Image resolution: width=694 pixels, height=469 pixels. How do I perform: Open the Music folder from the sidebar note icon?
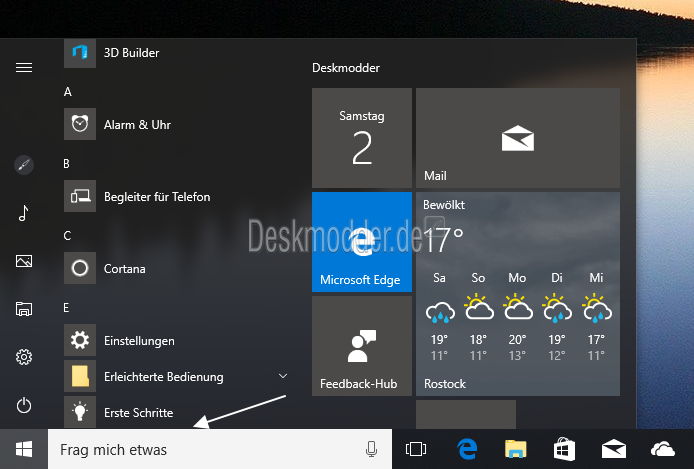[x=24, y=213]
